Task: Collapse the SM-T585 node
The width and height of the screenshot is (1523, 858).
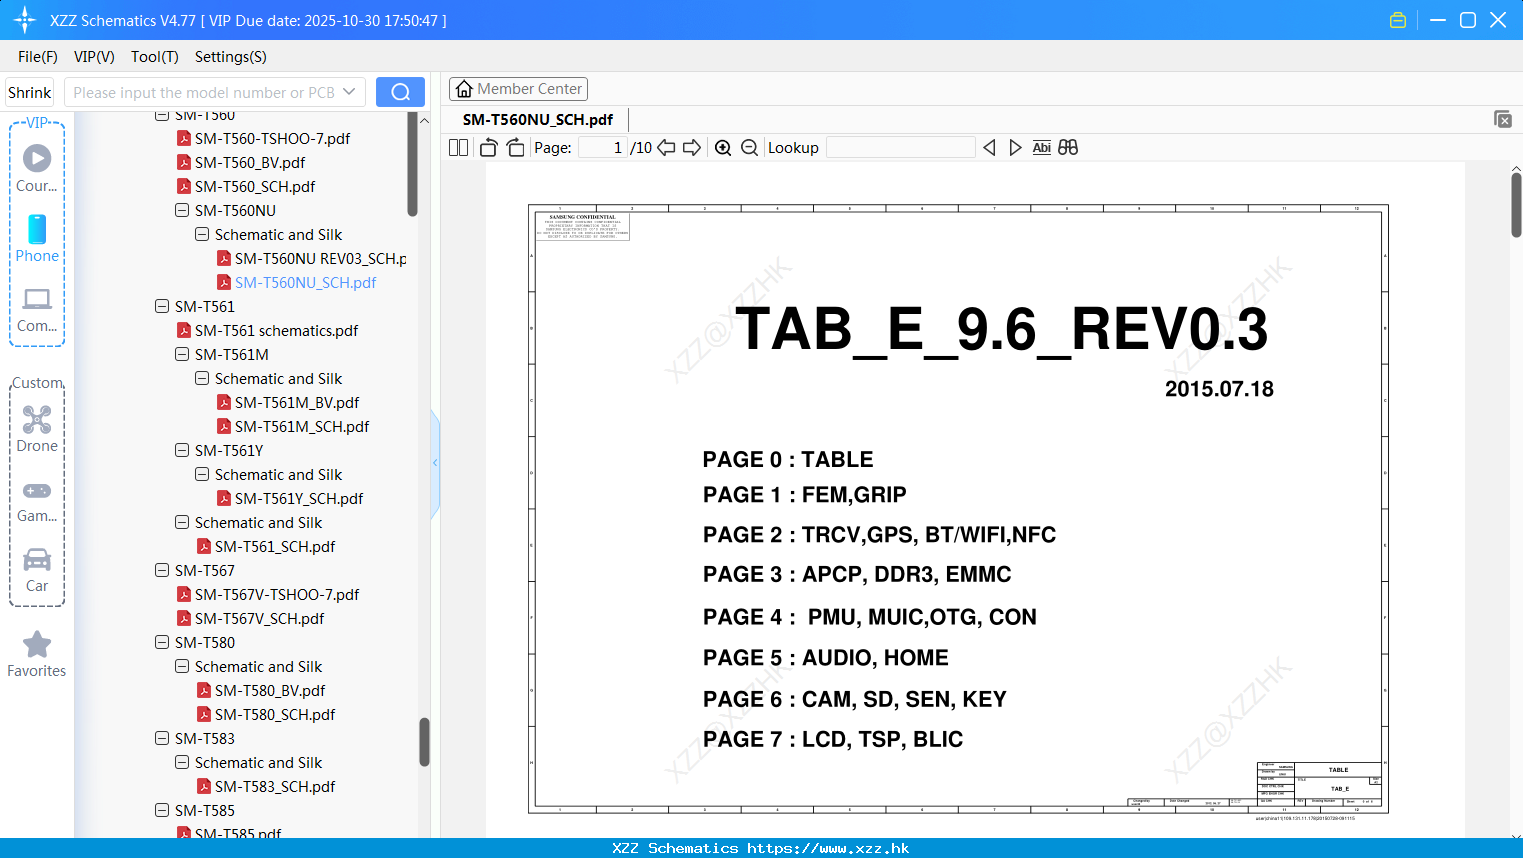Action: click(x=162, y=810)
